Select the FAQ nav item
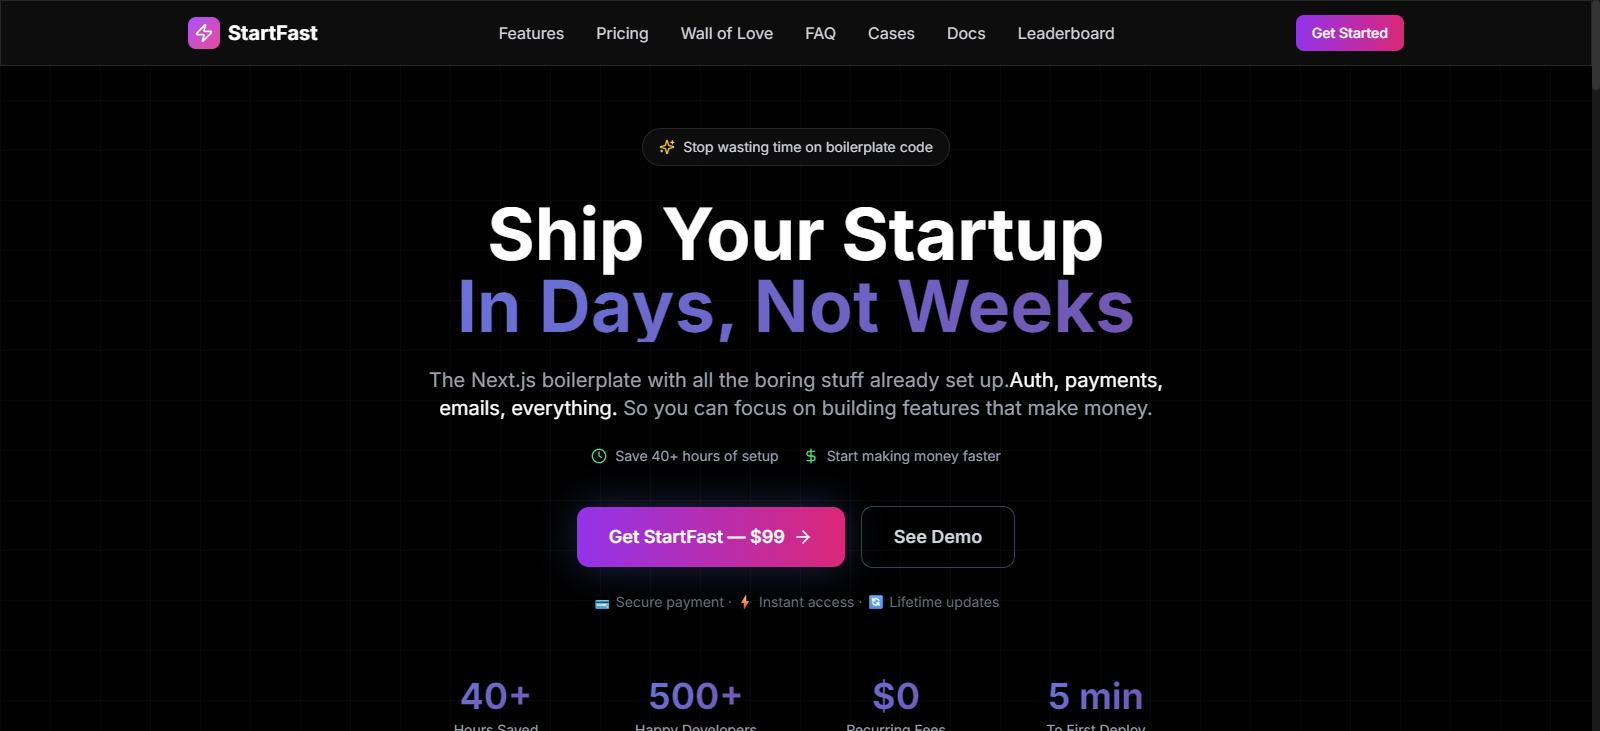Image resolution: width=1600 pixels, height=731 pixels. tap(820, 33)
